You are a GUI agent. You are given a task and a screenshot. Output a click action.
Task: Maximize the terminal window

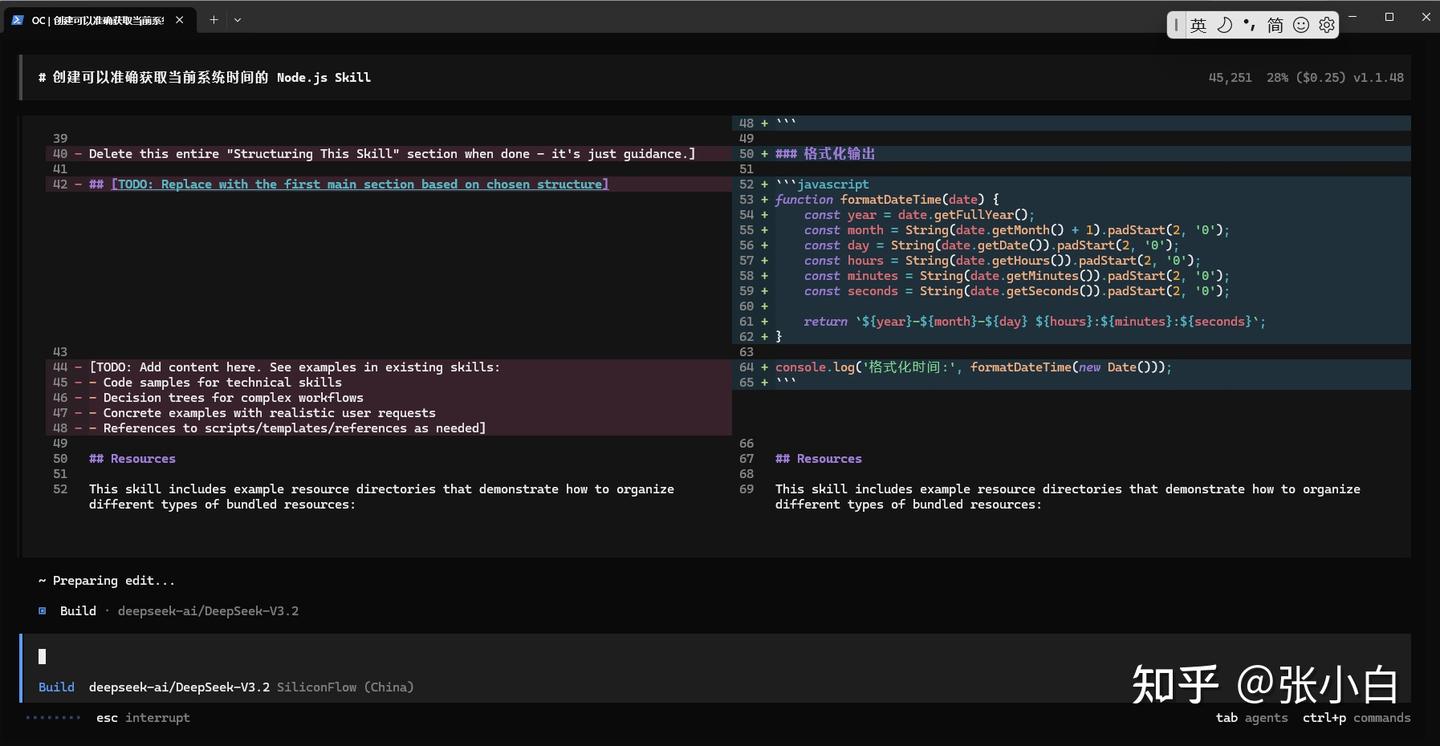click(x=1389, y=17)
